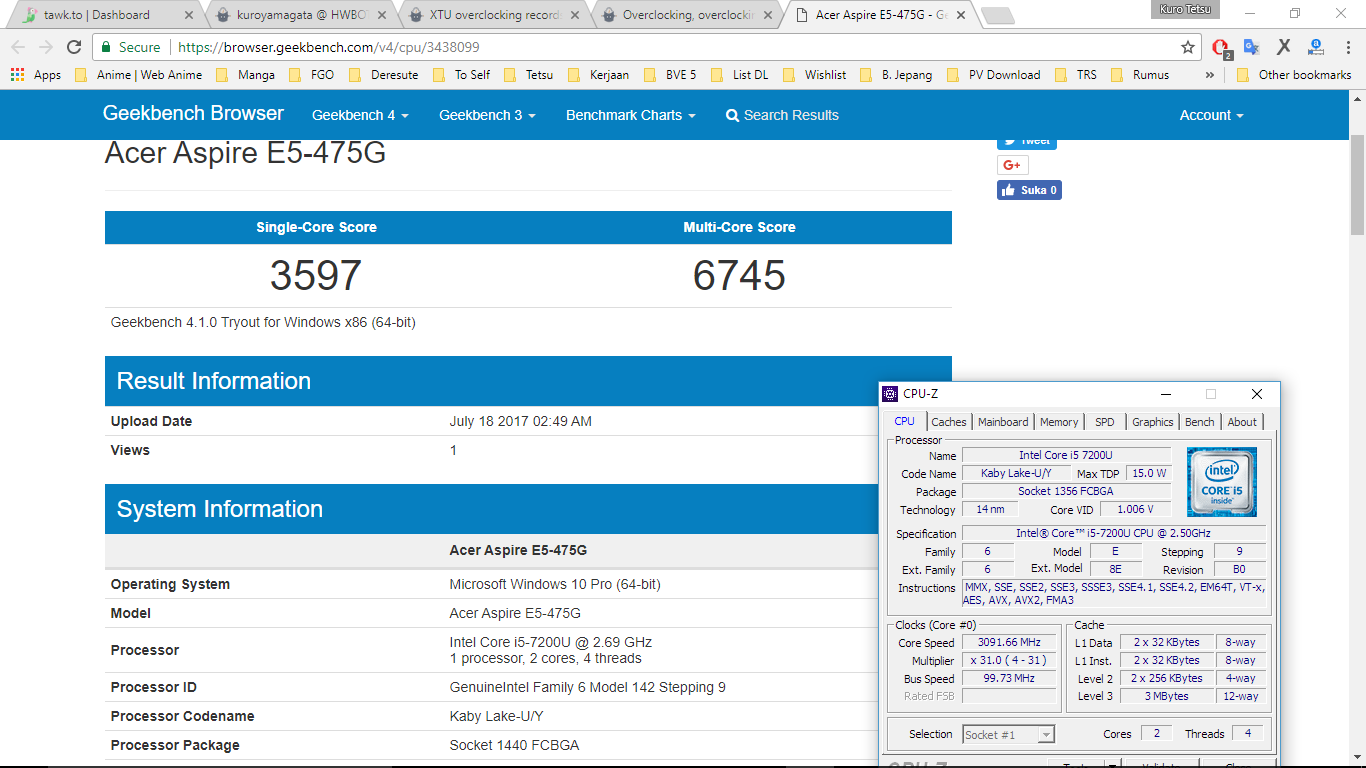Expand the Geekbench 4 dropdown menu
This screenshot has width=1366, height=768.
pos(360,115)
